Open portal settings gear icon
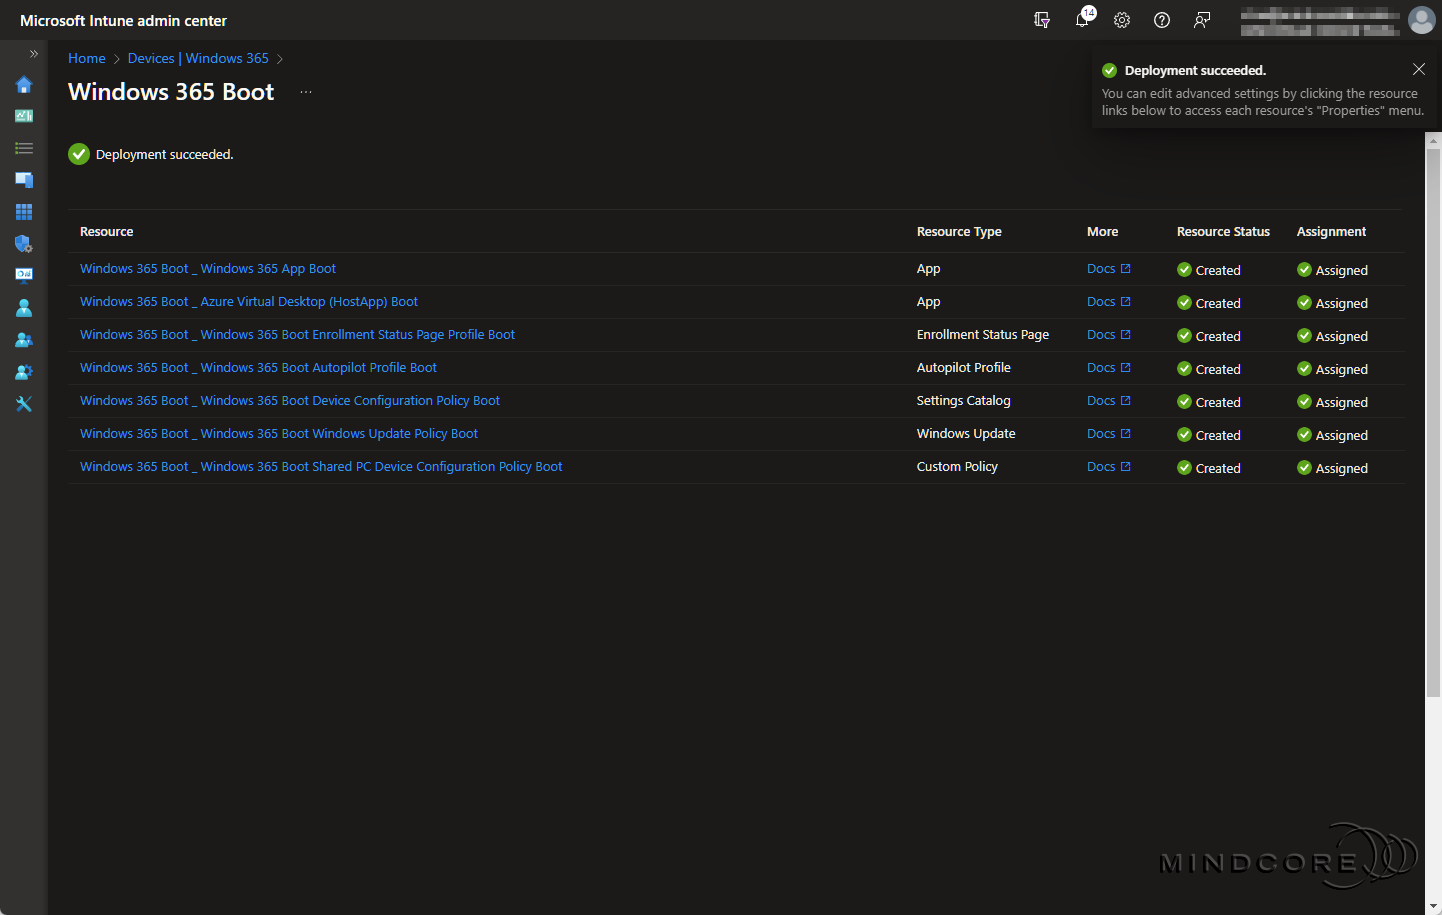Viewport: 1442px width, 915px height. click(1122, 20)
